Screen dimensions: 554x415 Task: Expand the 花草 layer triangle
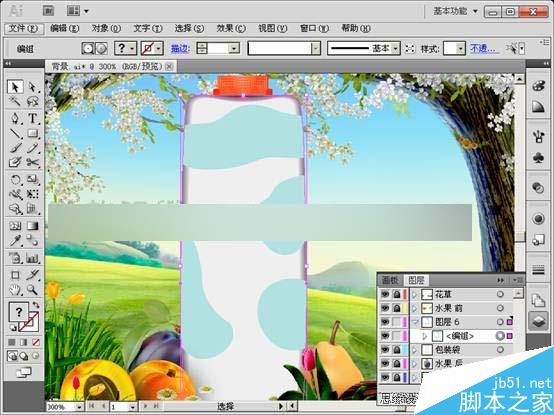(x=414, y=294)
